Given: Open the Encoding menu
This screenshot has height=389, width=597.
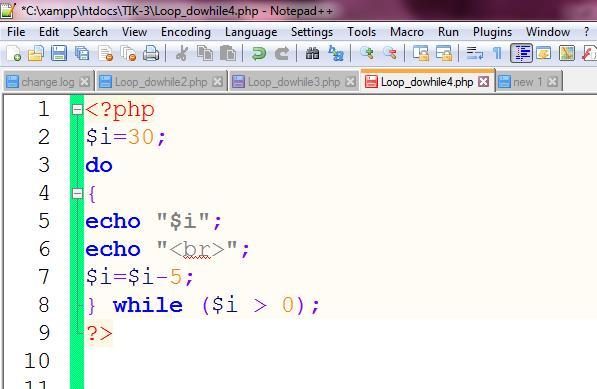Looking at the screenshot, I should (x=186, y=32).
